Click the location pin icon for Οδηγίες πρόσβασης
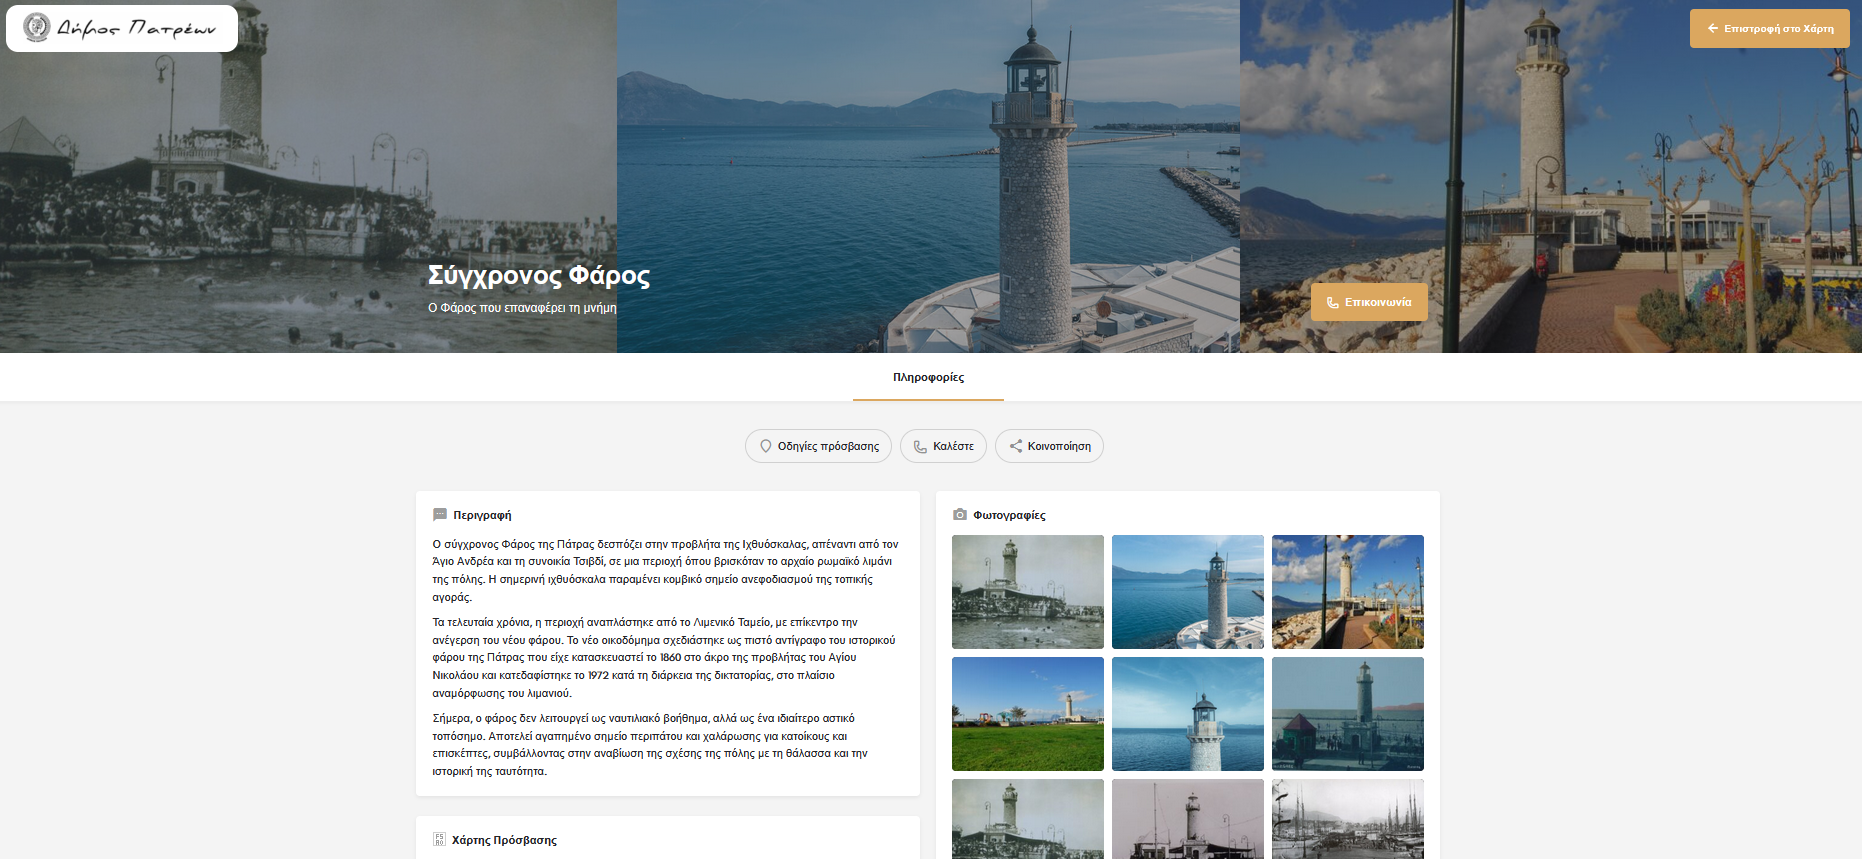The image size is (1862, 859). pos(766,447)
